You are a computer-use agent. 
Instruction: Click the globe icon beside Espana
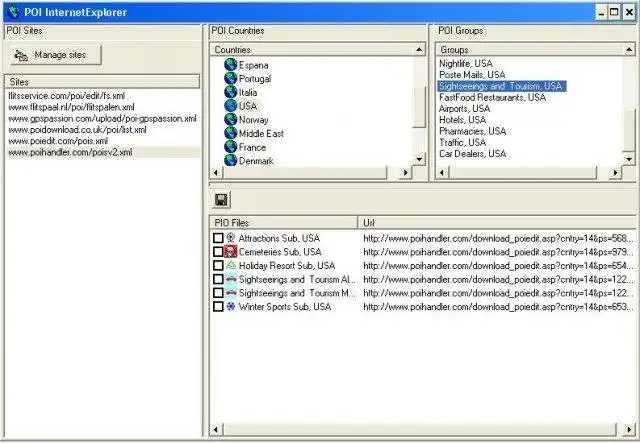click(231, 65)
